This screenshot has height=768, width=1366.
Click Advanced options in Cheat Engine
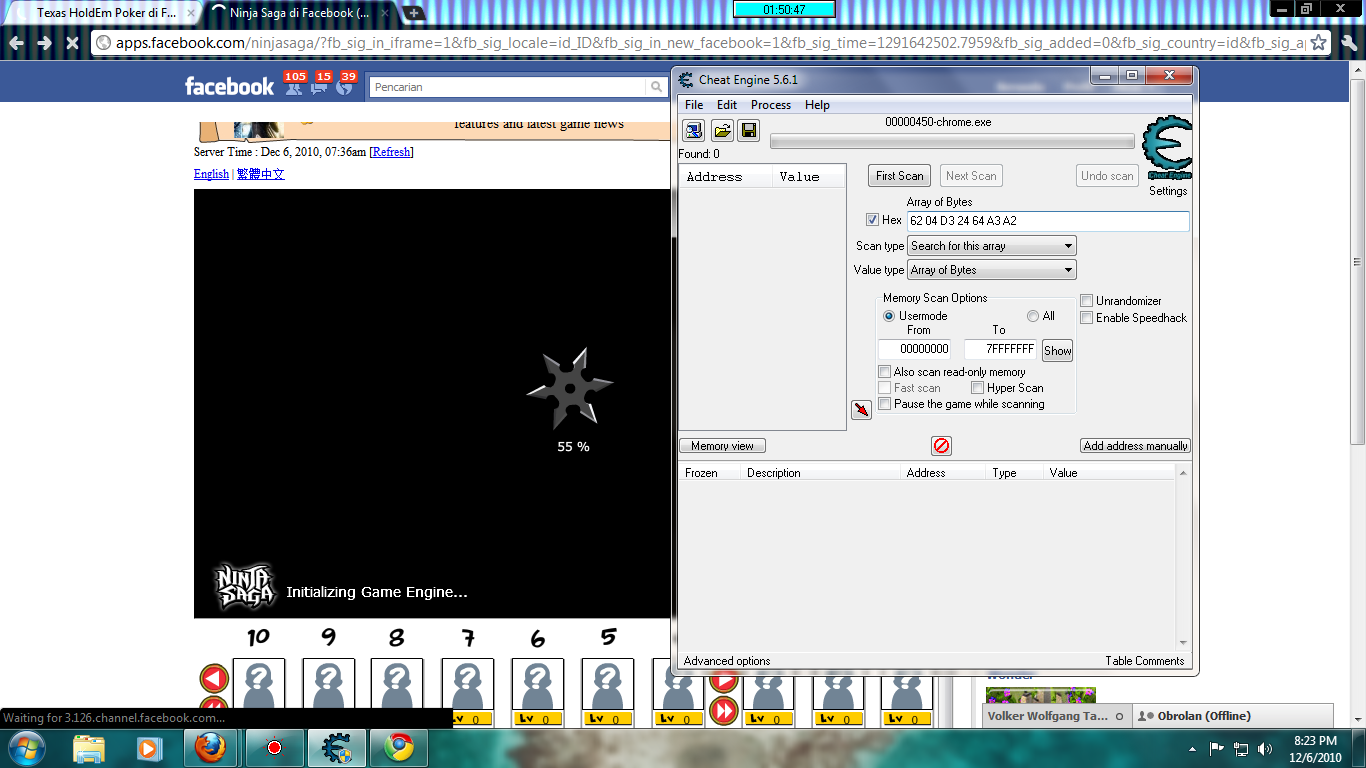(727, 661)
